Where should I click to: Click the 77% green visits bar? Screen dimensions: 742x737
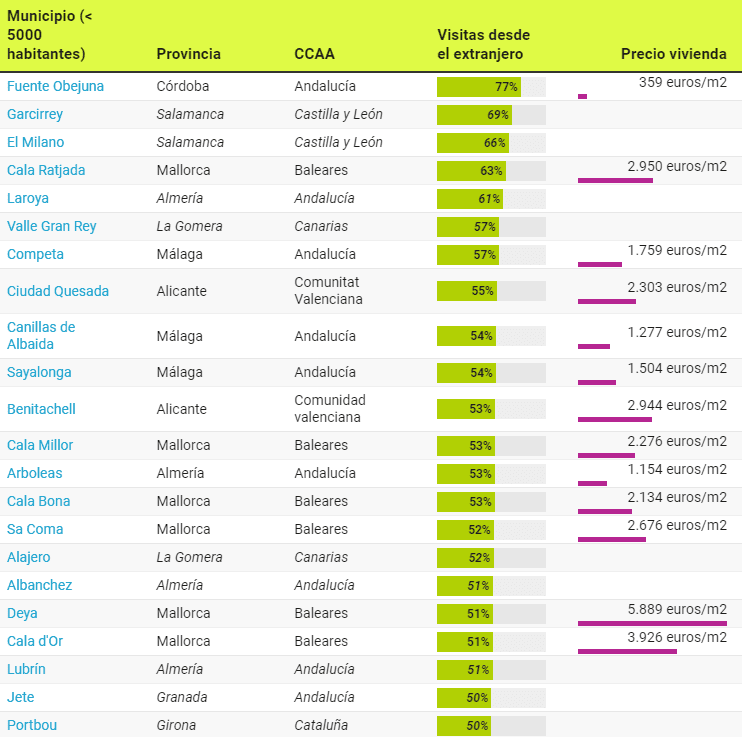478,87
